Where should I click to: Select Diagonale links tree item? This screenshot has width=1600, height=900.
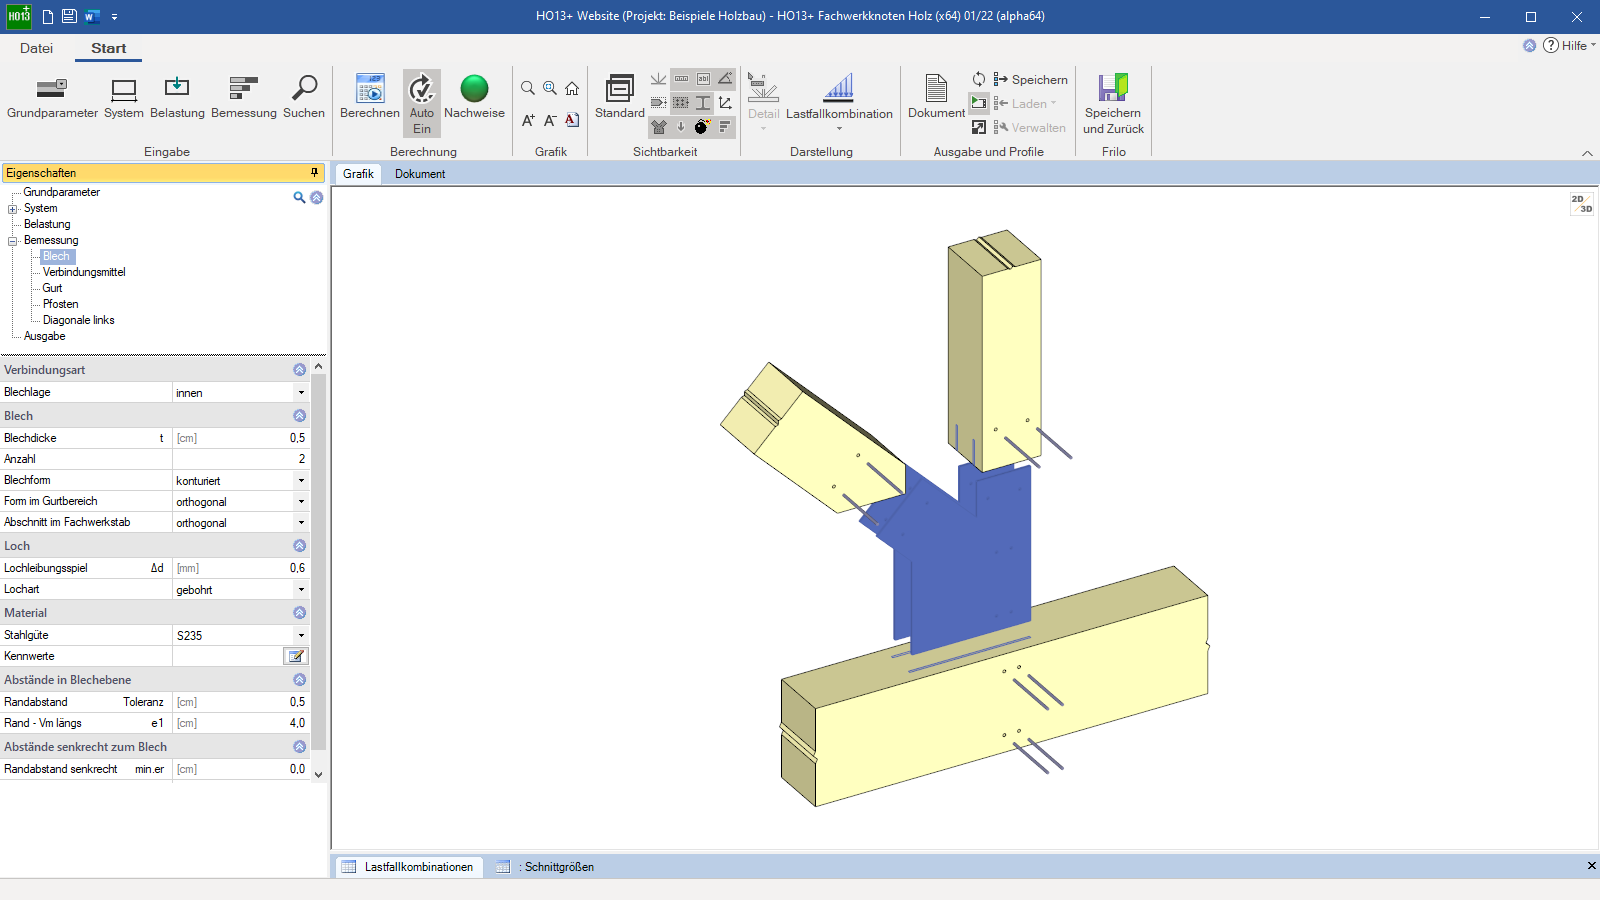point(79,320)
